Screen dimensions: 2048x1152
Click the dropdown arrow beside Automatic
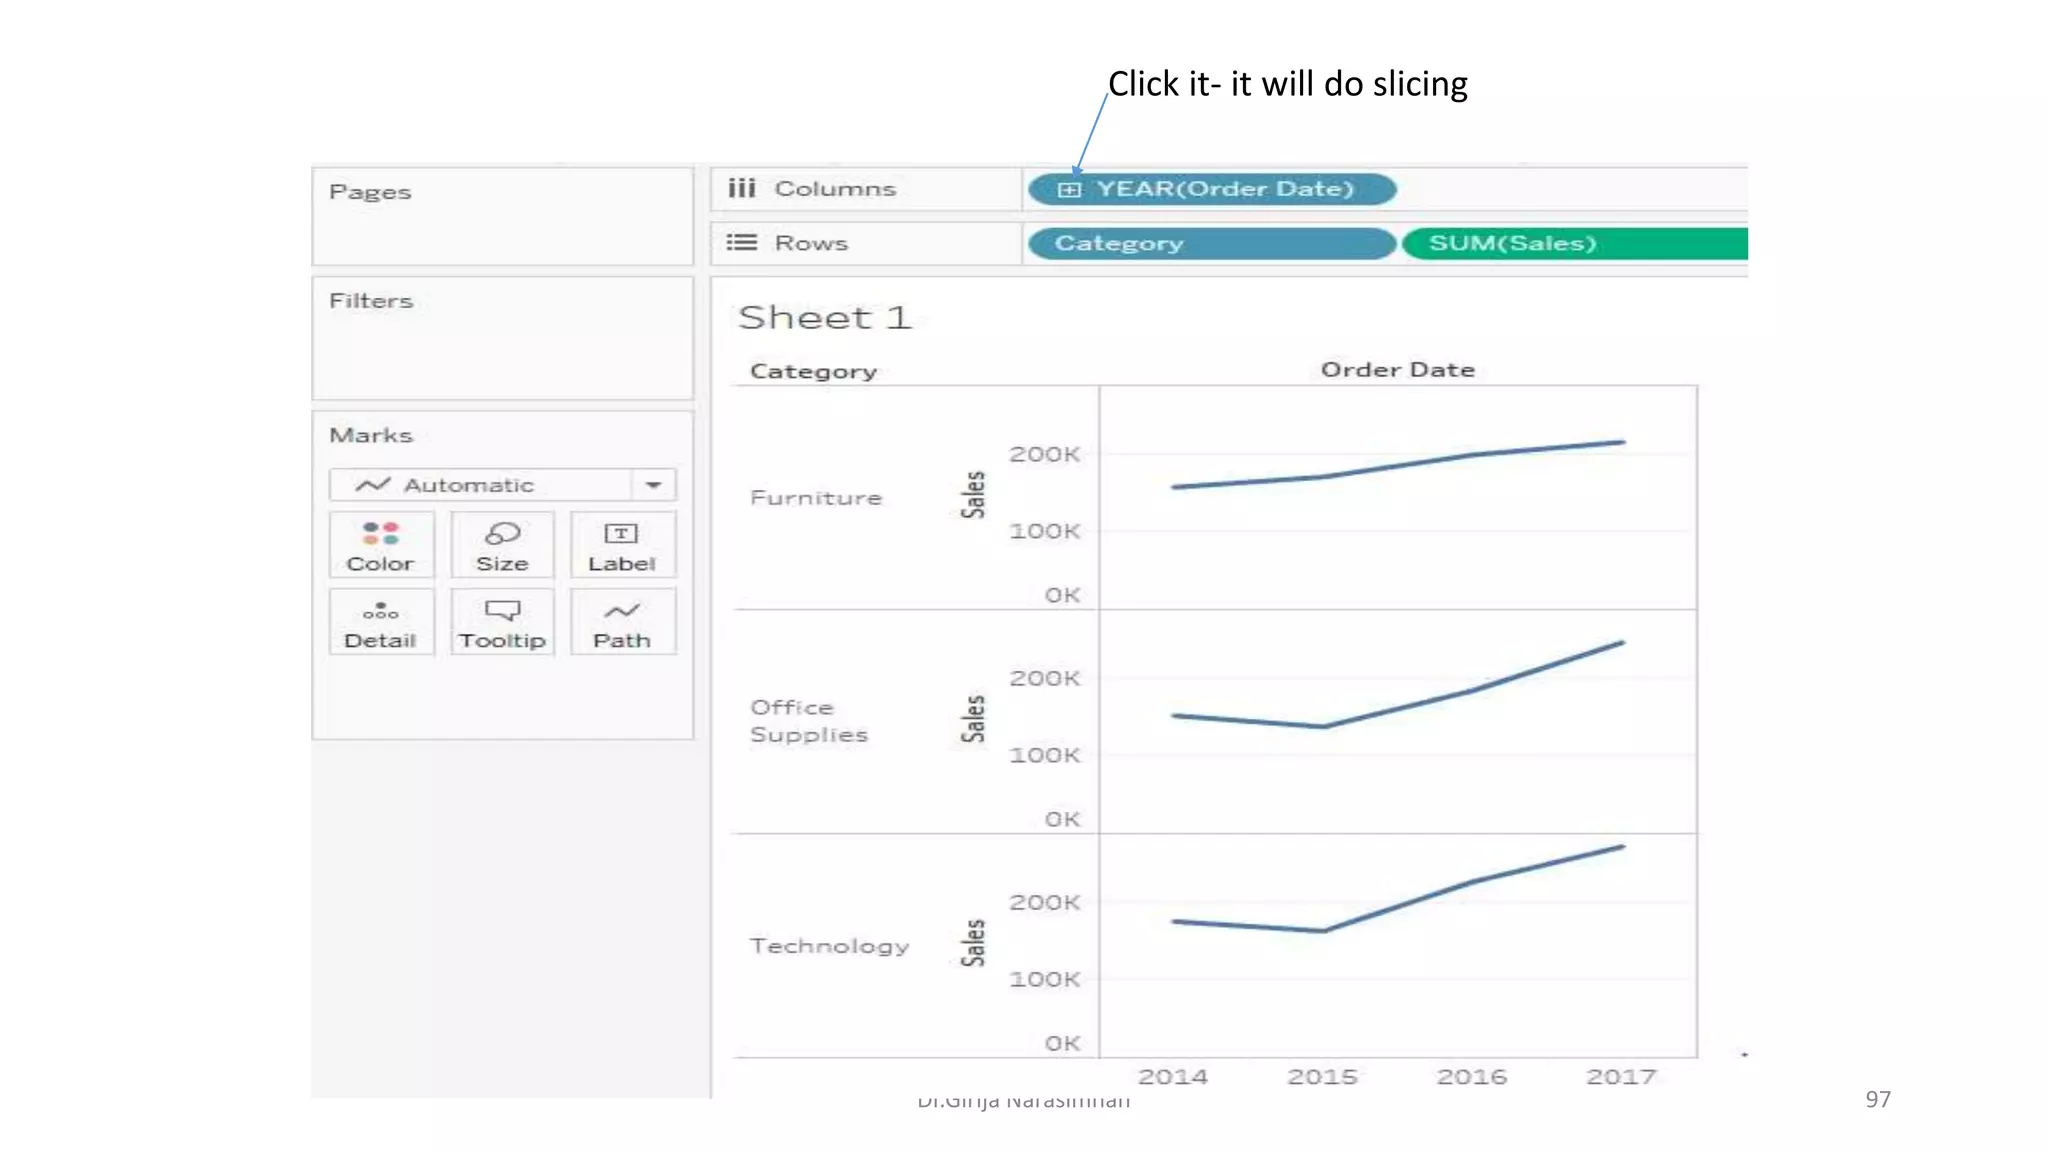[654, 485]
